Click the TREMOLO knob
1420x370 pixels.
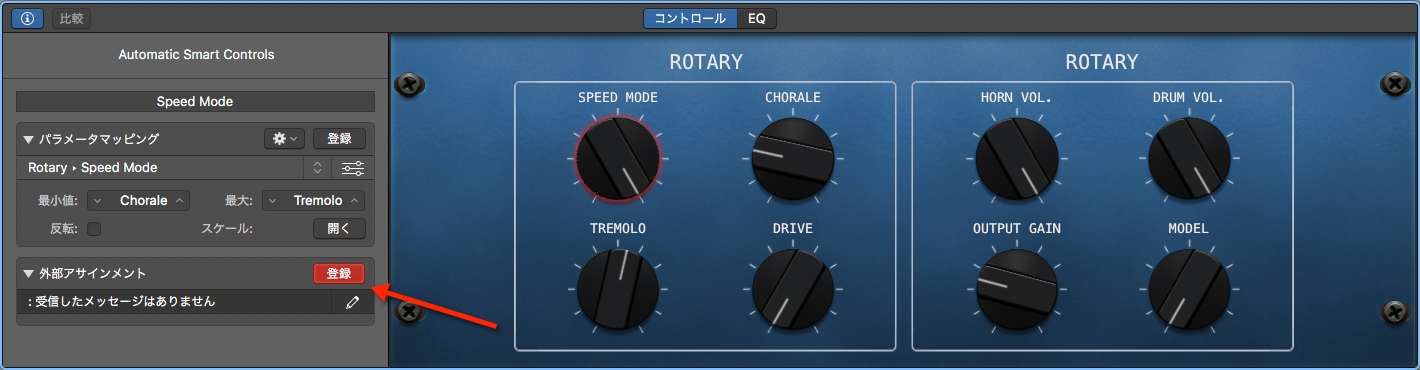point(617,290)
